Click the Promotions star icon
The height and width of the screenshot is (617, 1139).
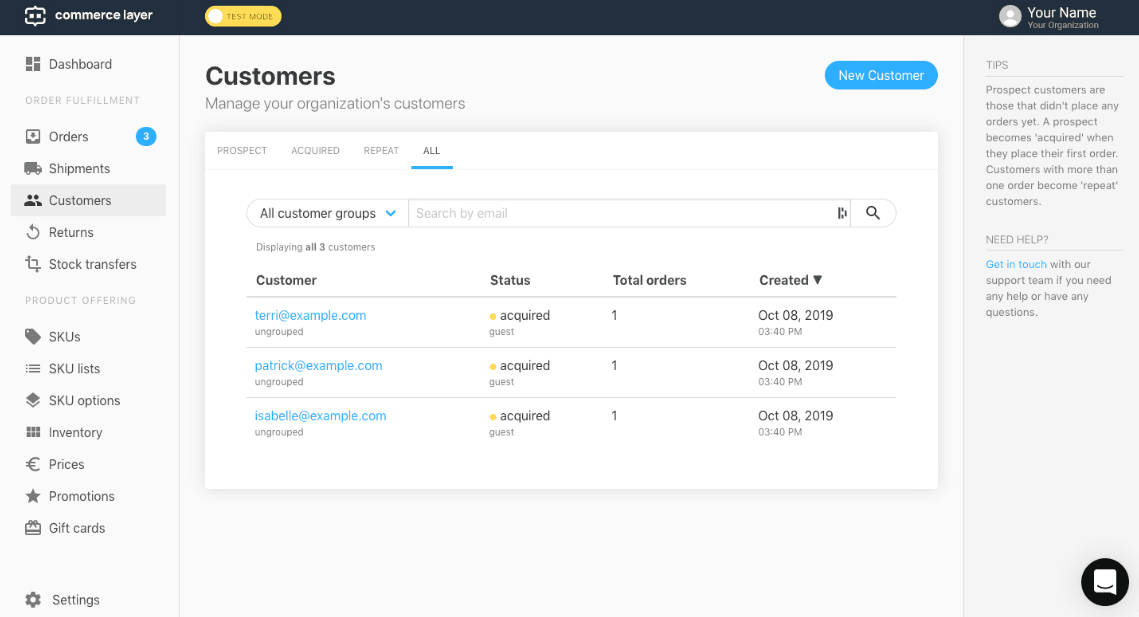click(x=33, y=496)
